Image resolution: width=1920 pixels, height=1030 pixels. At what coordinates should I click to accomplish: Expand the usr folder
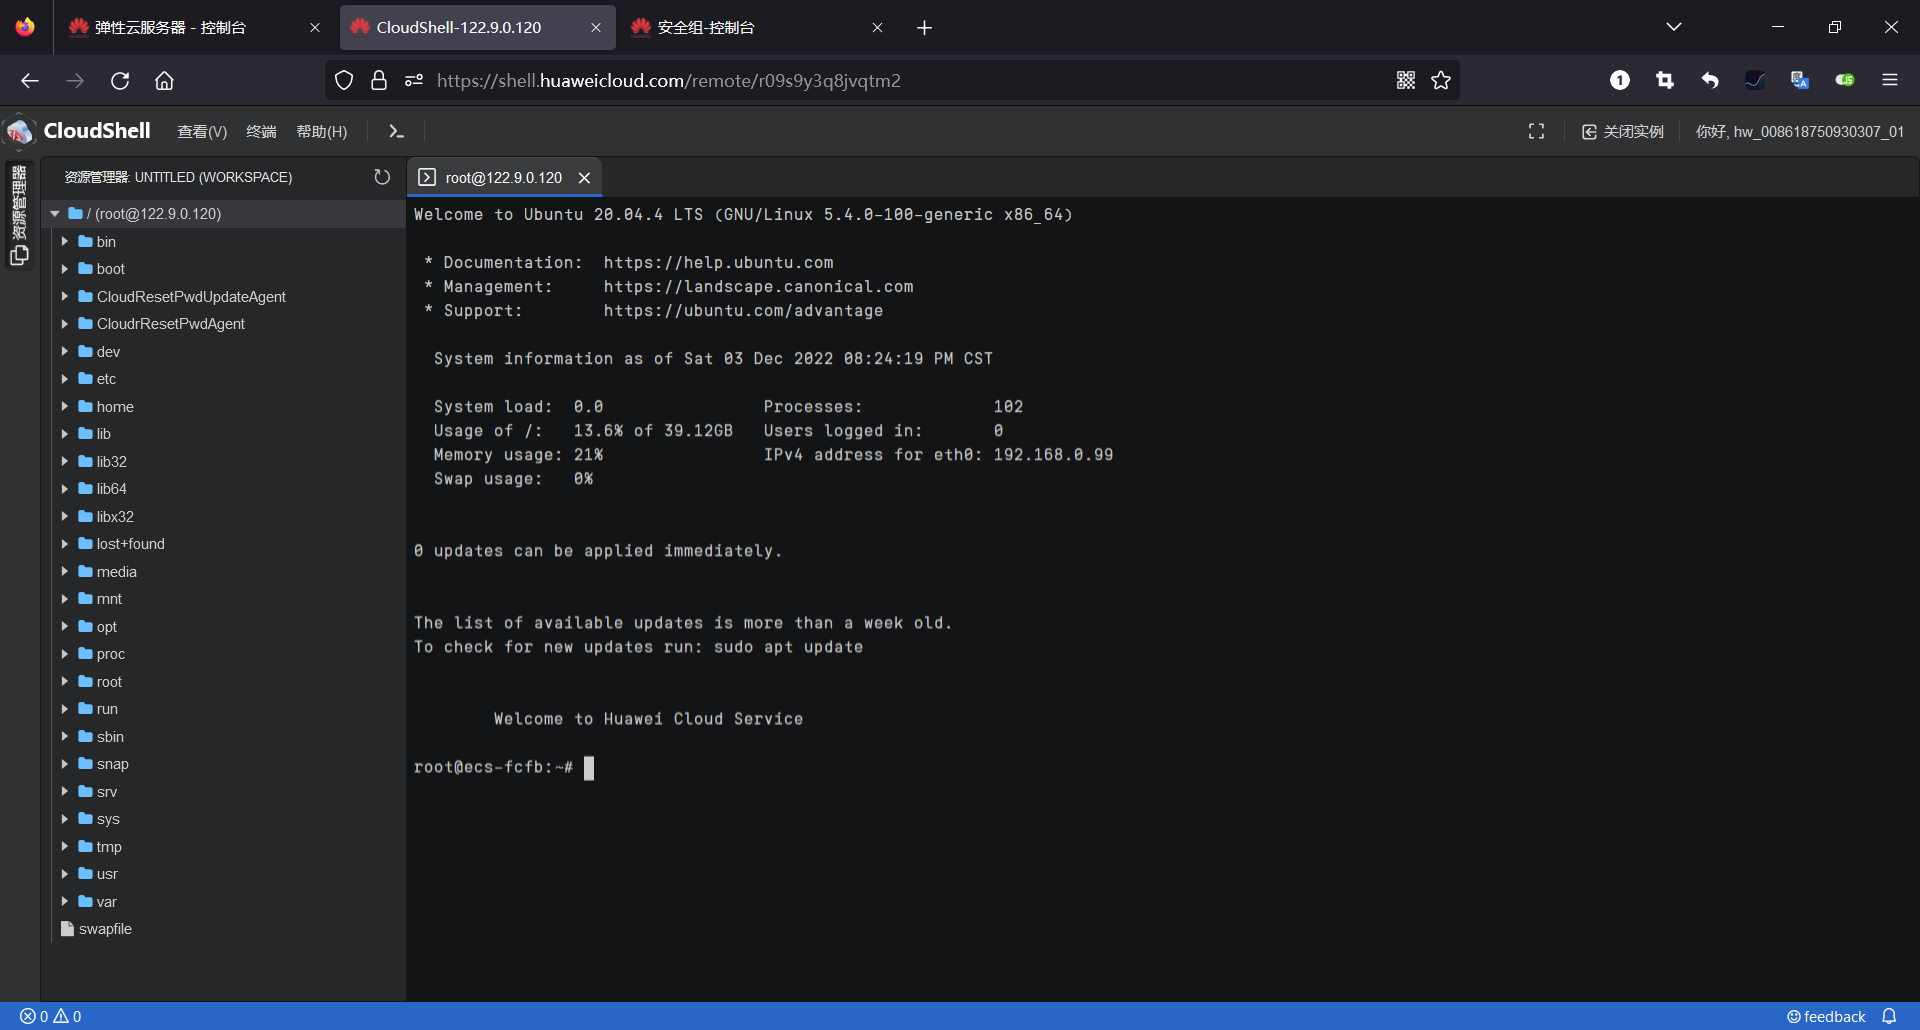tap(65, 874)
